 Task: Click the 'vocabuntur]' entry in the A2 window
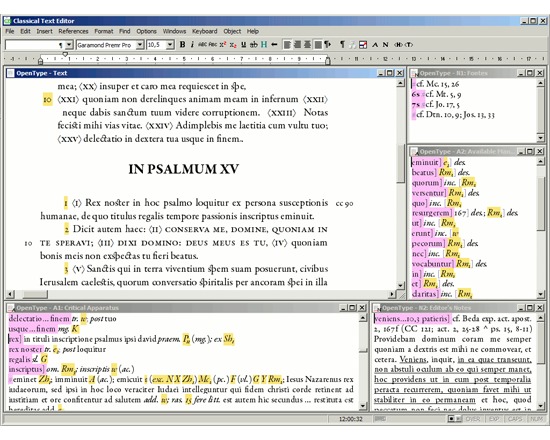coord(433,264)
